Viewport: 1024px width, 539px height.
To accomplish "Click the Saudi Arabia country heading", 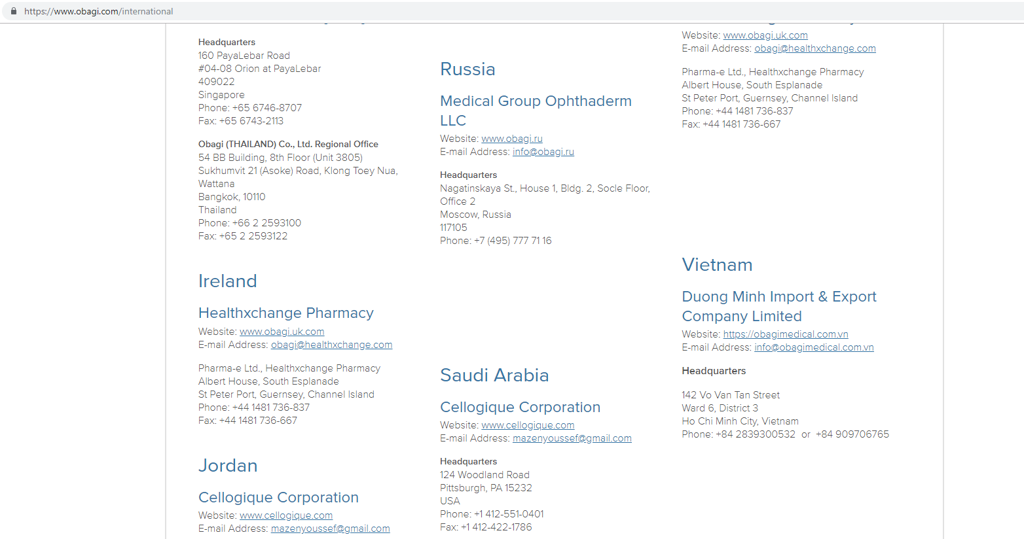I will pos(494,375).
